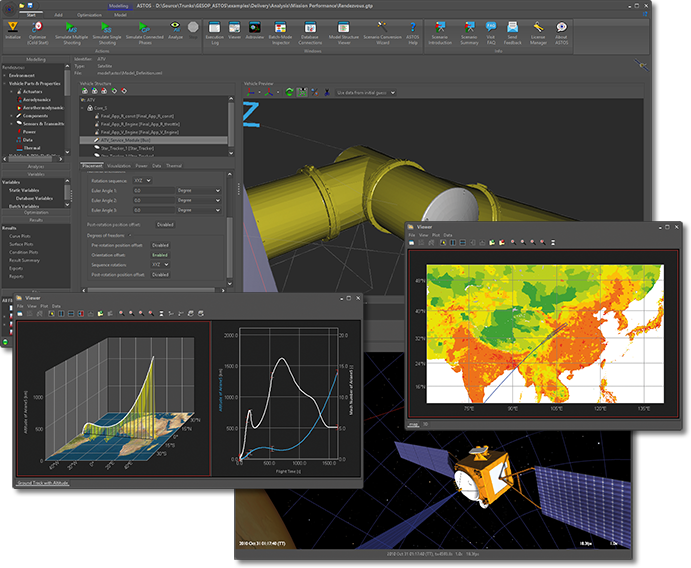Open the Sequence rotation XYZ dropdown

(160, 265)
